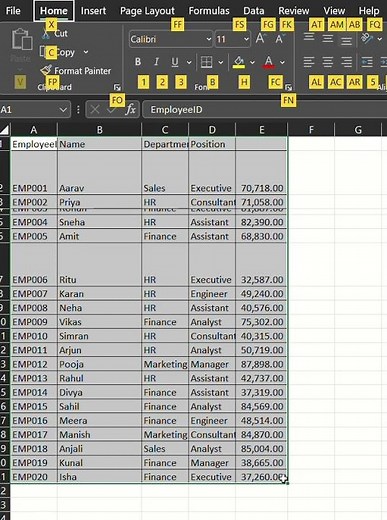
Task: Expand the Copy options arrow
Action: click(86, 52)
